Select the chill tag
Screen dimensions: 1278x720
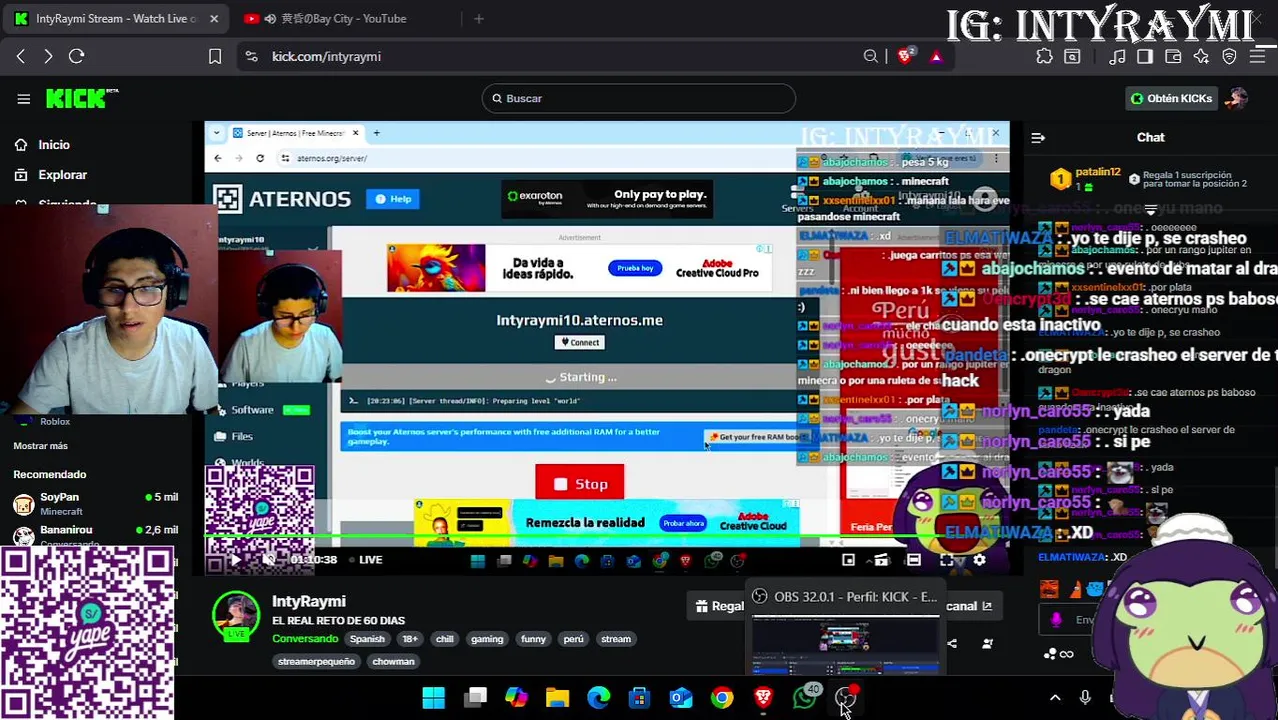444,639
